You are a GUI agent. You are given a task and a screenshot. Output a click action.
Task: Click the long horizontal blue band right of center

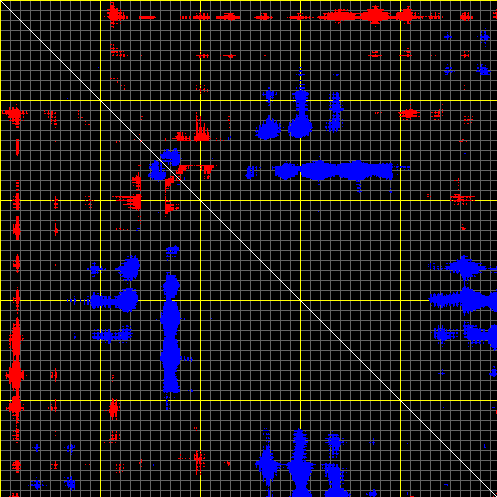(333, 170)
